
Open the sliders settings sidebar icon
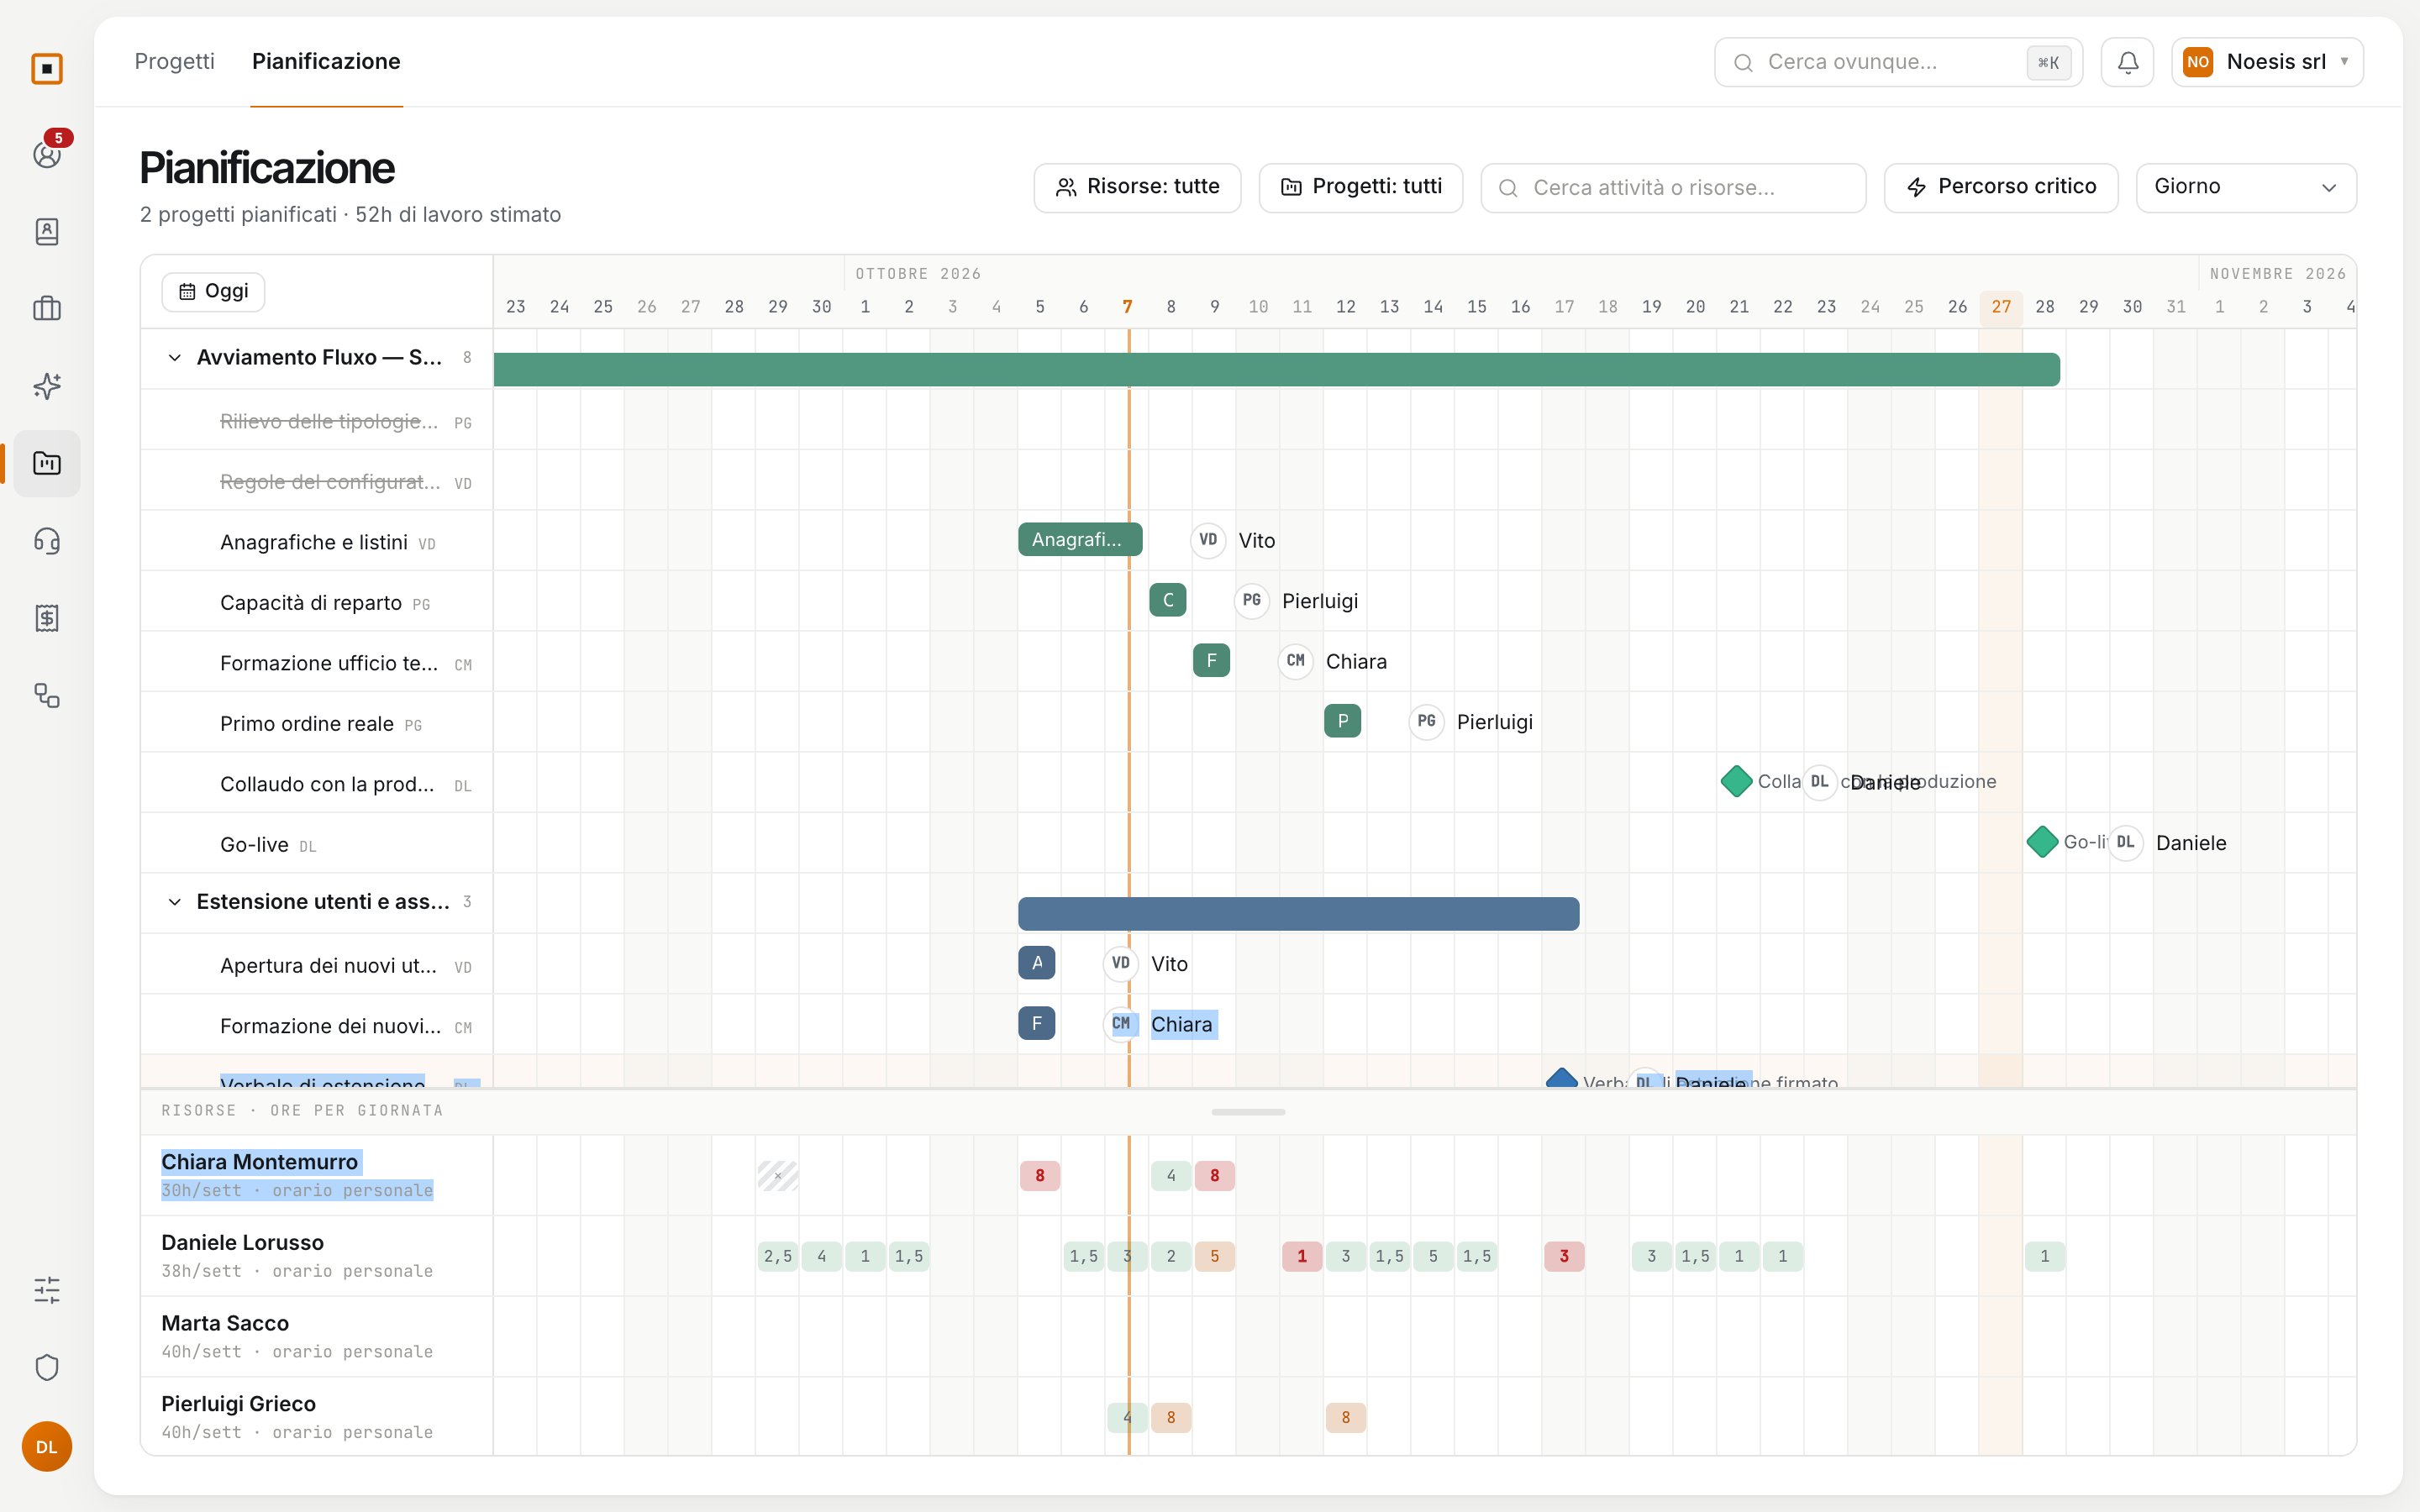coord(47,1290)
